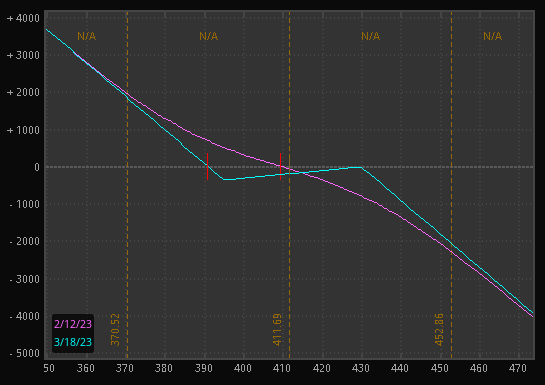Image resolution: width=545 pixels, height=385 pixels.
Task: Click the 390 x-axis price label
Action: 204,368
